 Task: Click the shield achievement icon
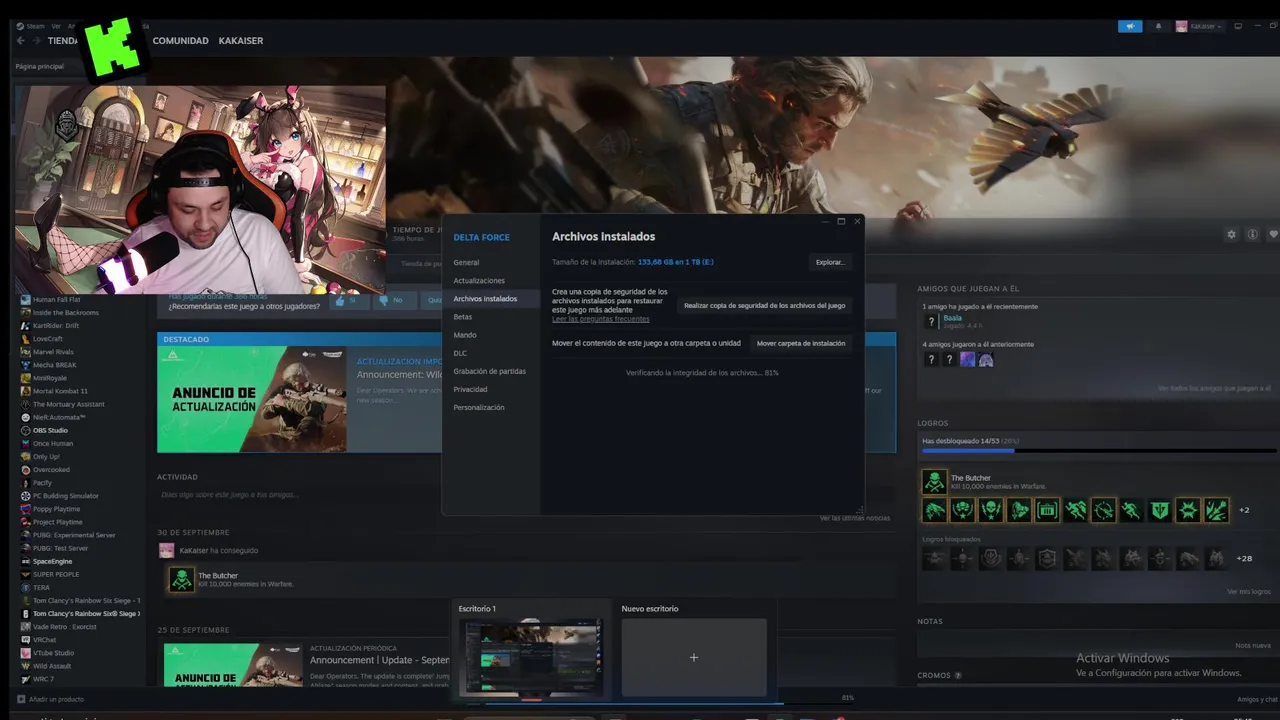1159,510
